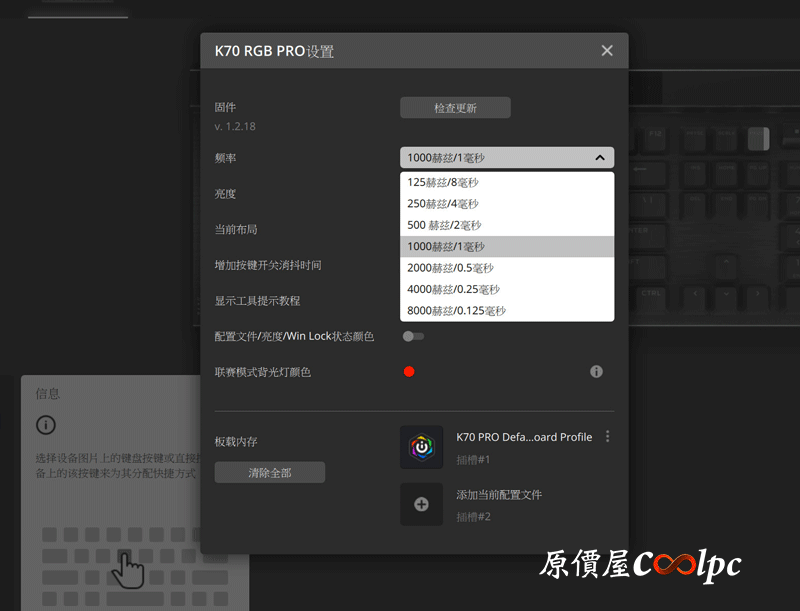Choose 500 赫兹/2毫秒 option
The height and width of the screenshot is (611, 800).
507,225
